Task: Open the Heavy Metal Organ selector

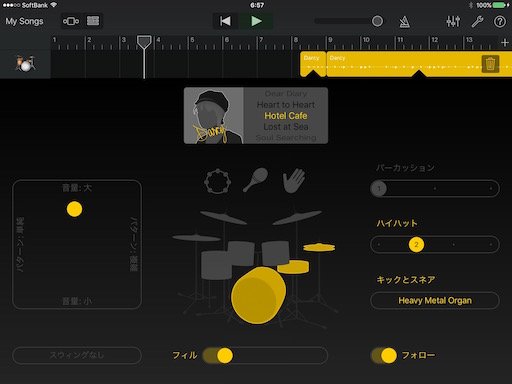Action: (435, 301)
